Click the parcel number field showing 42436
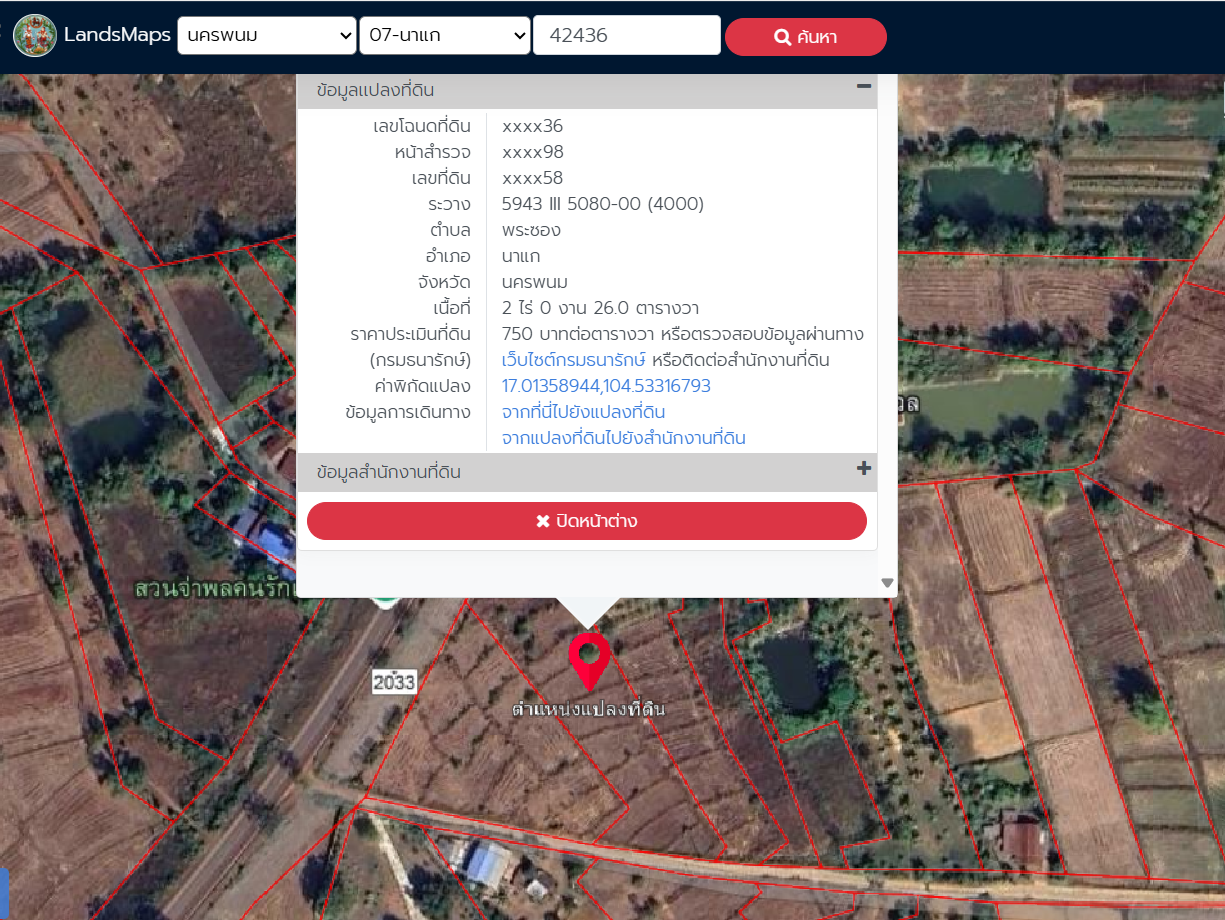This screenshot has height=920, width=1225. click(x=627, y=36)
